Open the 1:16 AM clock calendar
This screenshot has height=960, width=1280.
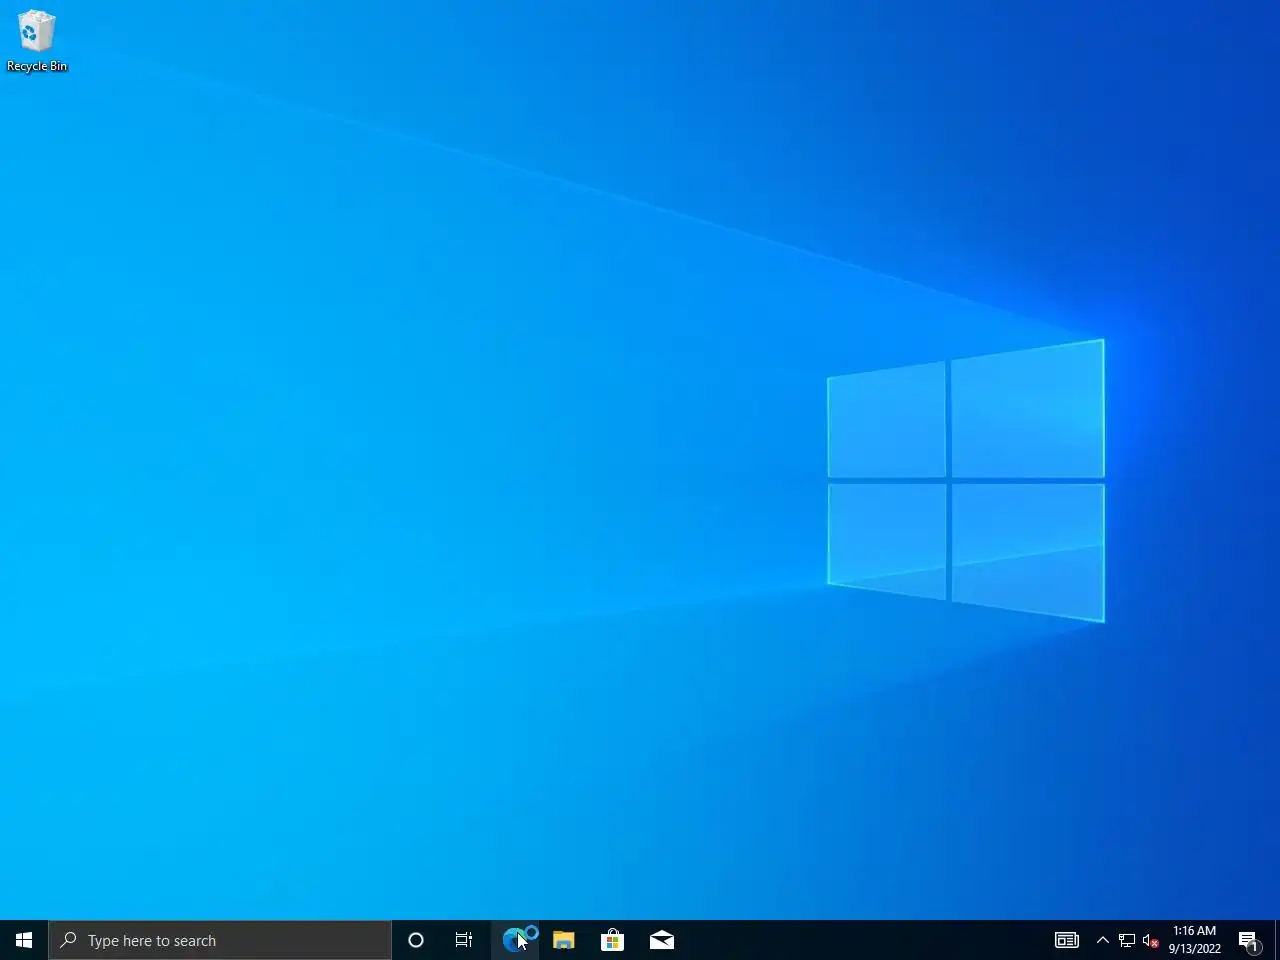[1195, 940]
